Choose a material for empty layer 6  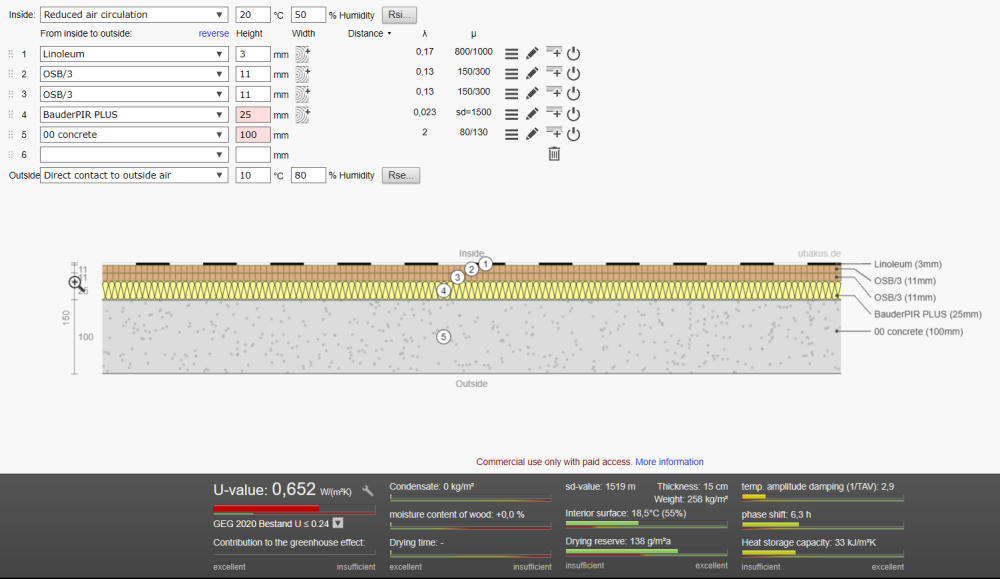click(x=134, y=155)
